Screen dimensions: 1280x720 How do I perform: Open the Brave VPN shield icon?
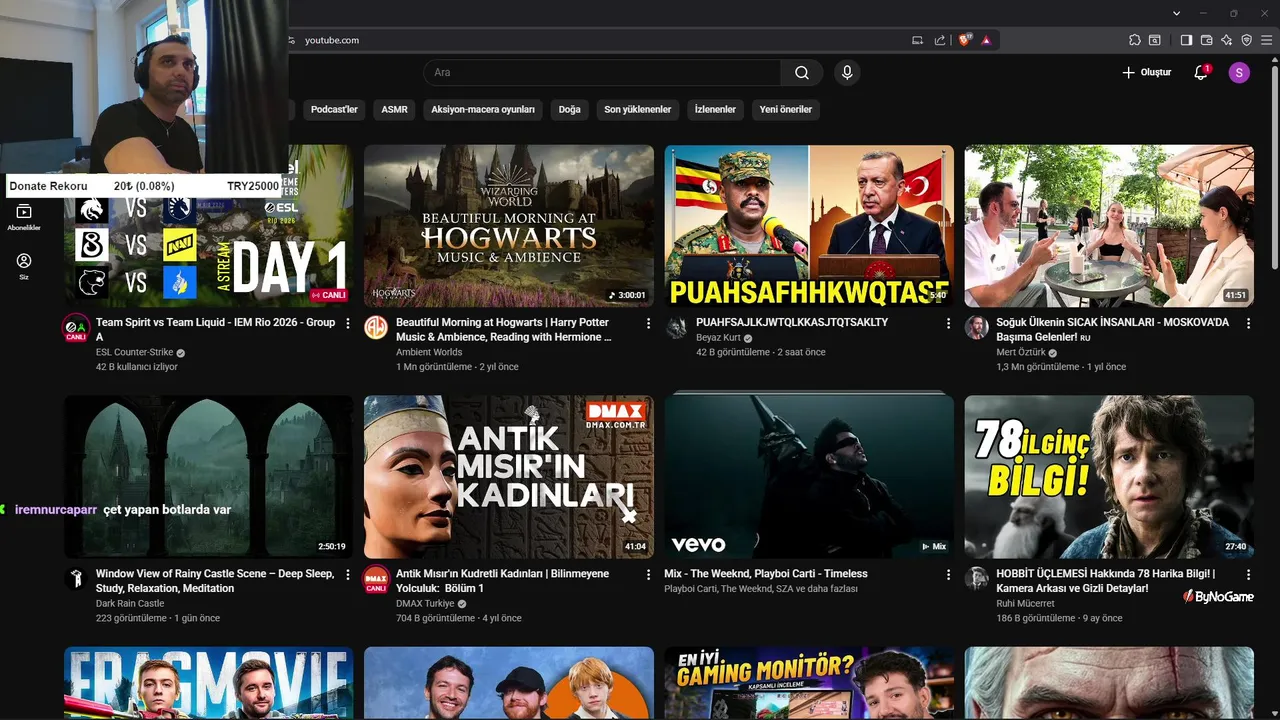(1246, 40)
